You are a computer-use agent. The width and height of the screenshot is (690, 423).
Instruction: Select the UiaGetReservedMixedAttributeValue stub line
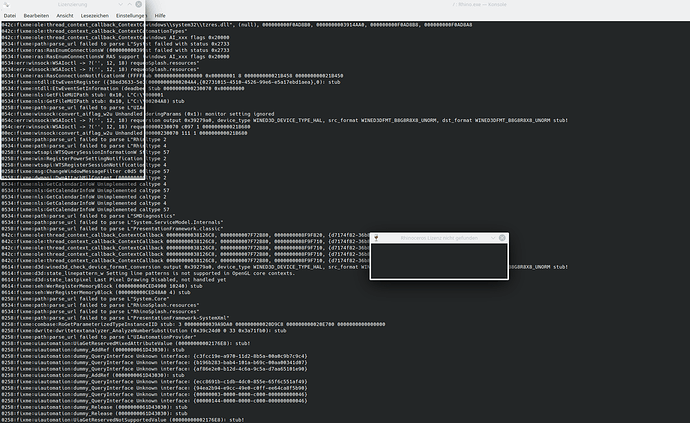[126, 343]
